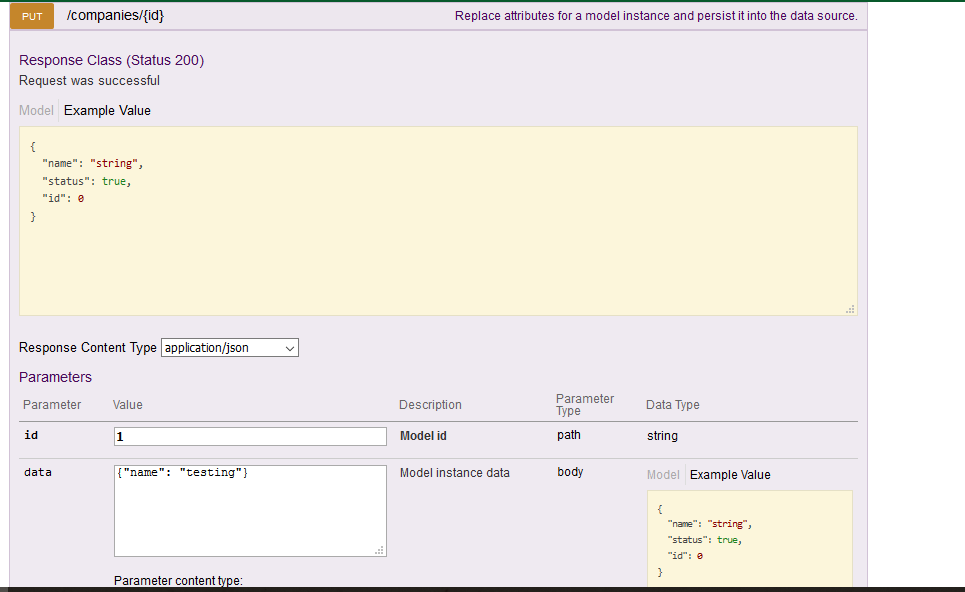Click the 'Value' column header
Viewport: 965px width, 592px height.
[x=127, y=405]
